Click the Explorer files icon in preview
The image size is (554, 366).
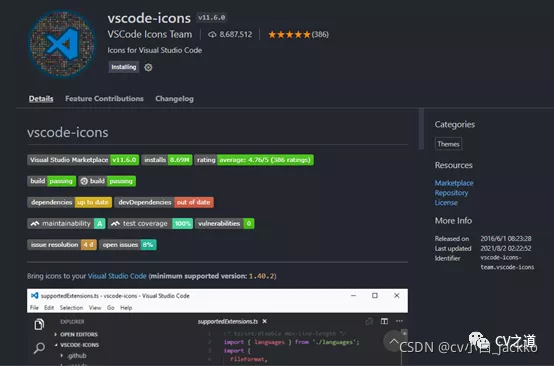click(39, 324)
